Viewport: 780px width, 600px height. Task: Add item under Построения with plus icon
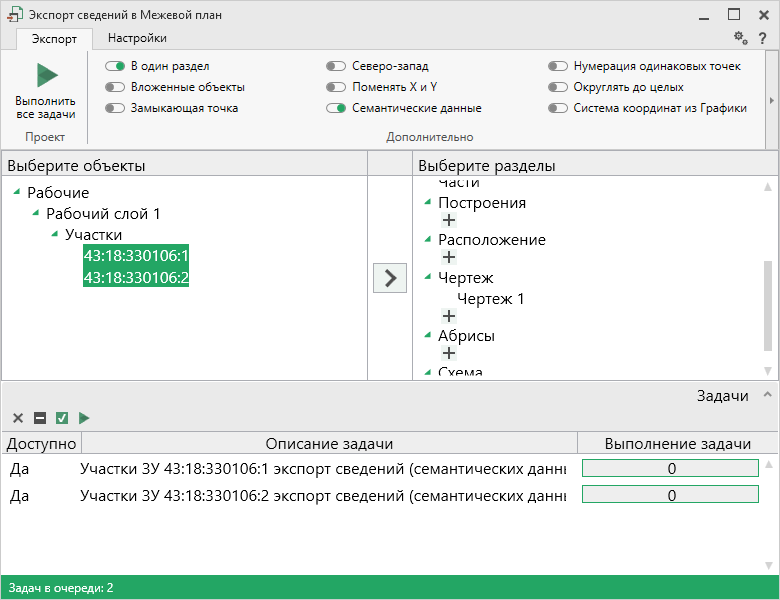pos(449,220)
